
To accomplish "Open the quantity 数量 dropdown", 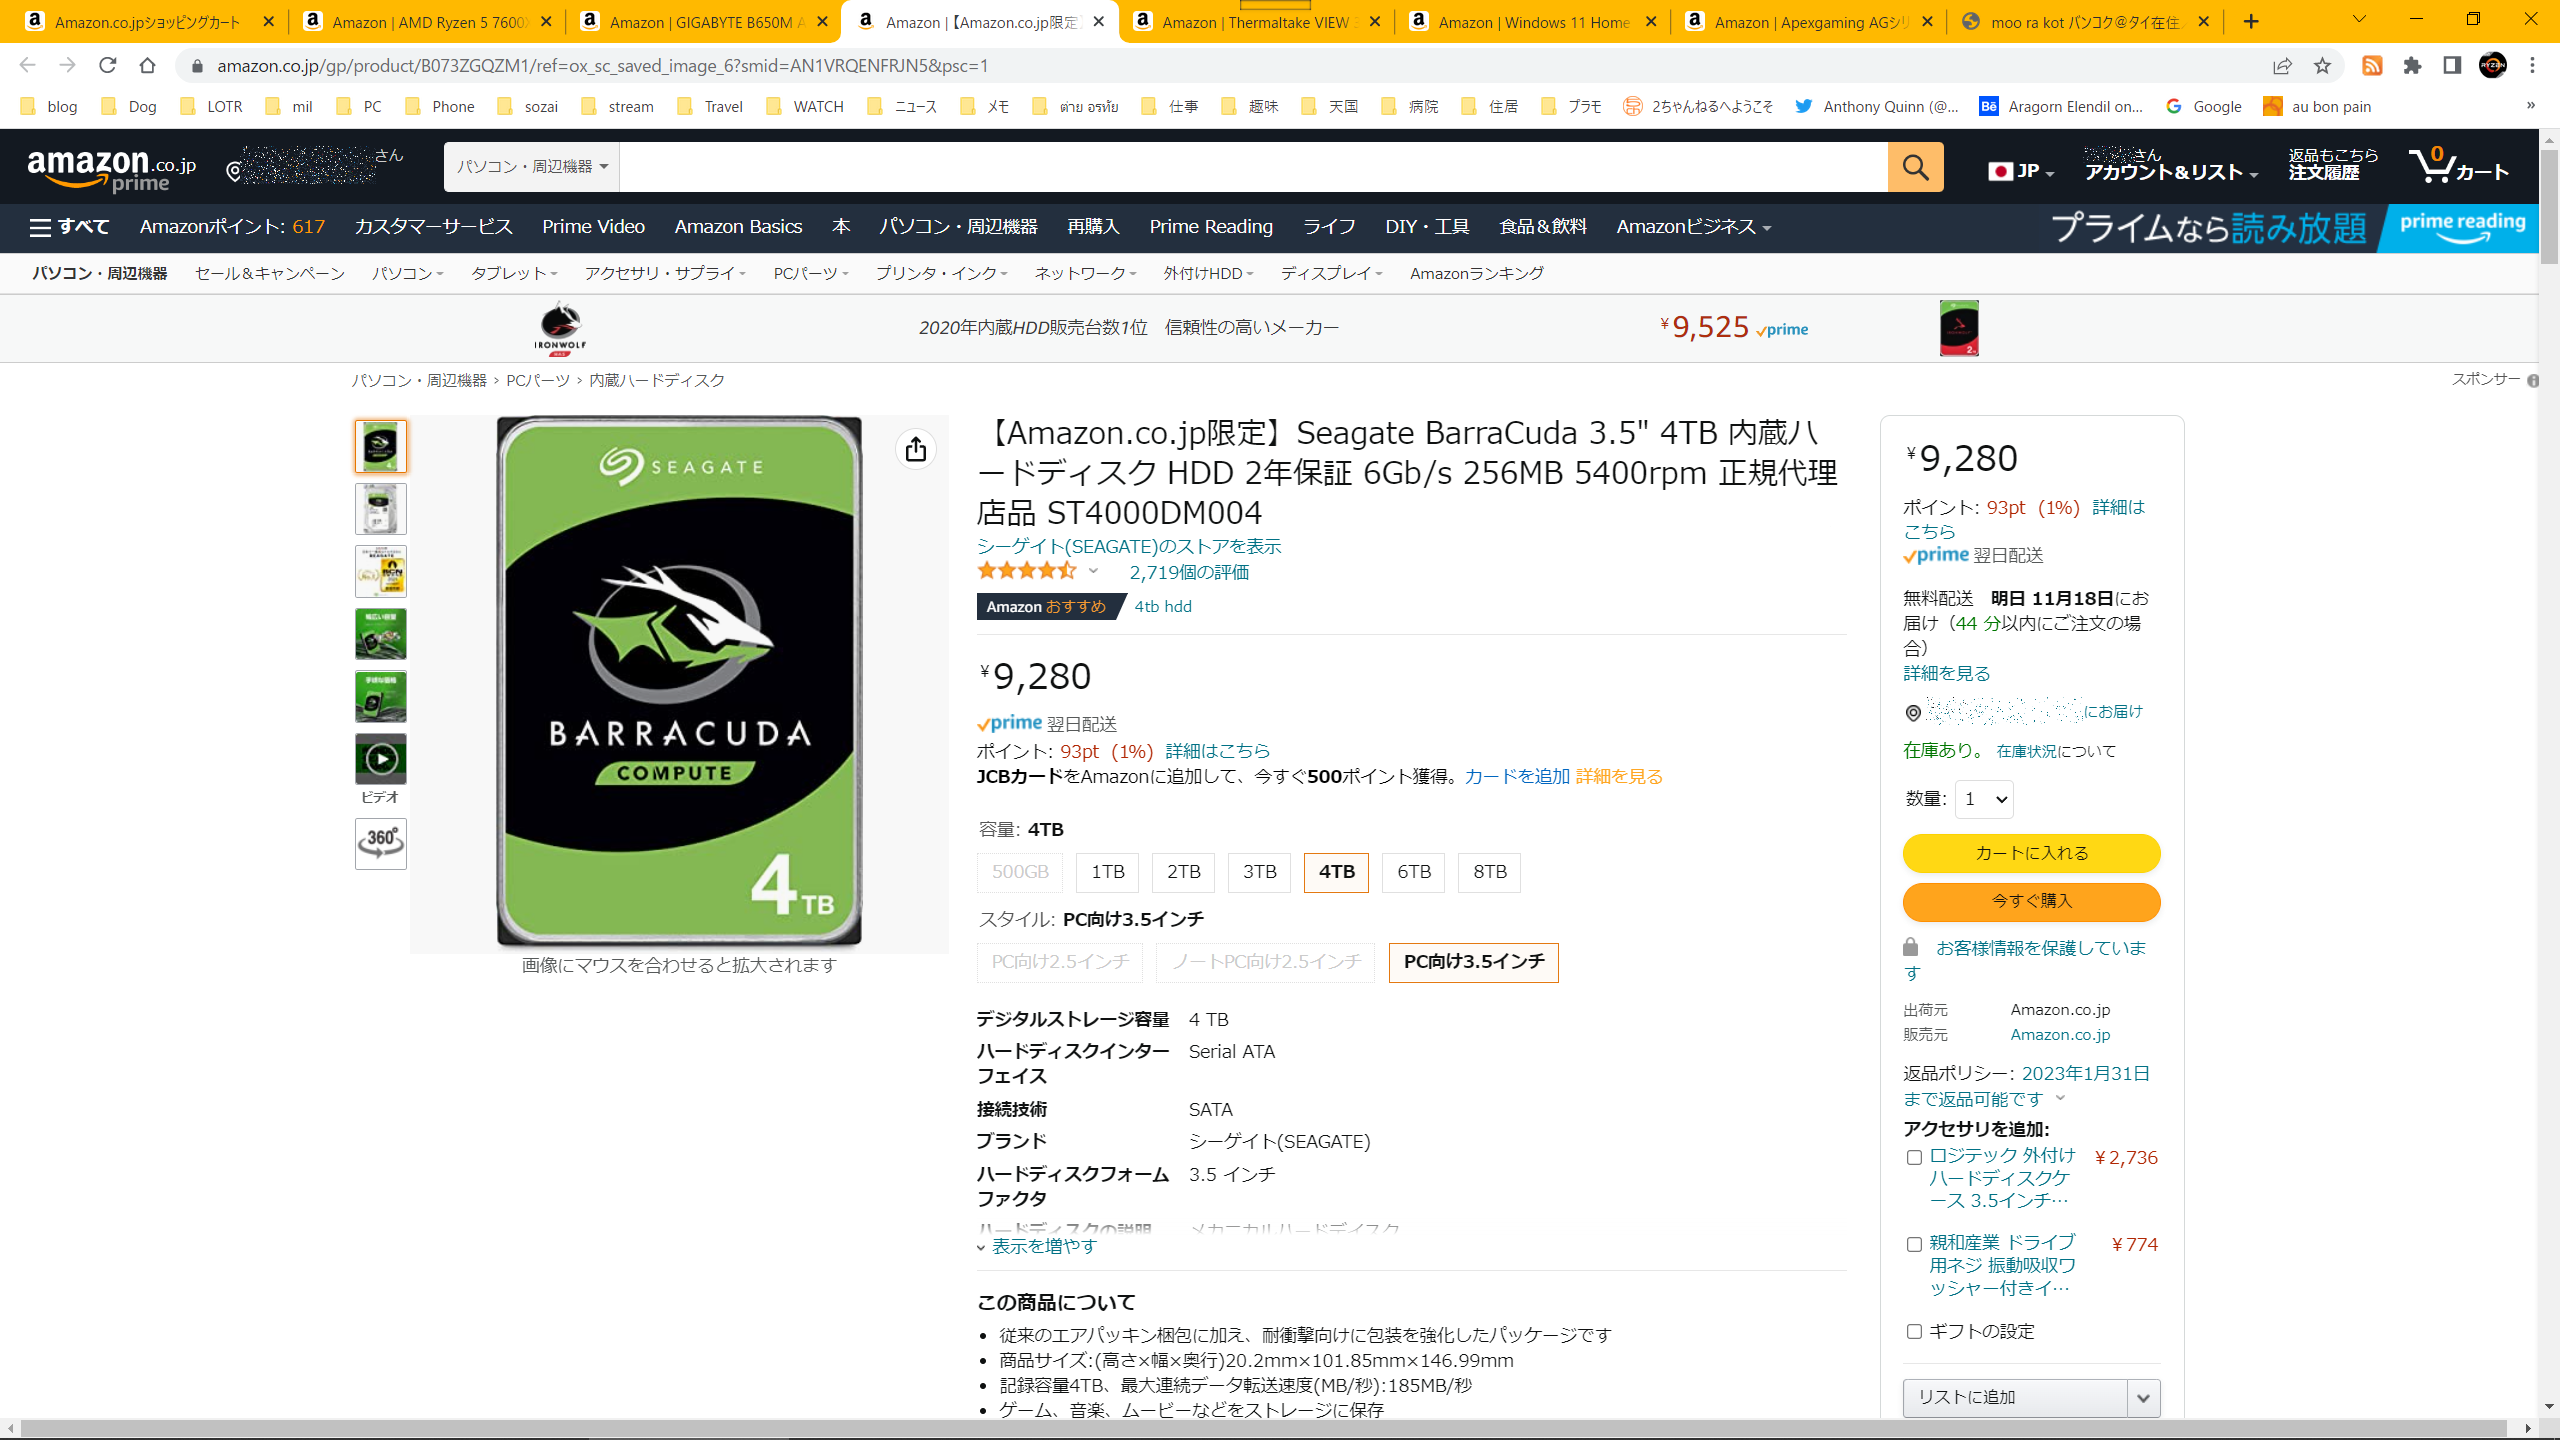I will 1984,799.
